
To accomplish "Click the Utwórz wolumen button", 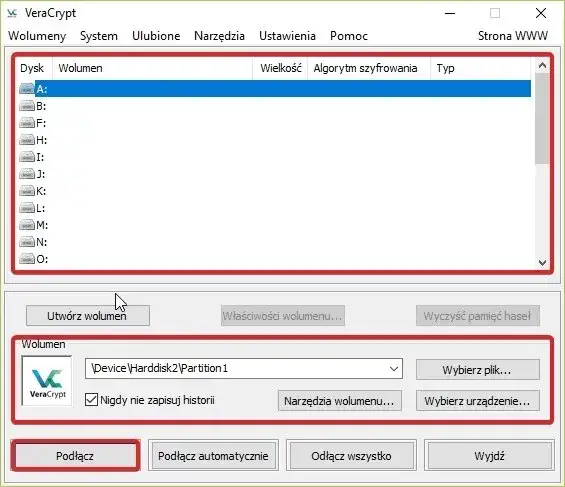I will 88,316.
